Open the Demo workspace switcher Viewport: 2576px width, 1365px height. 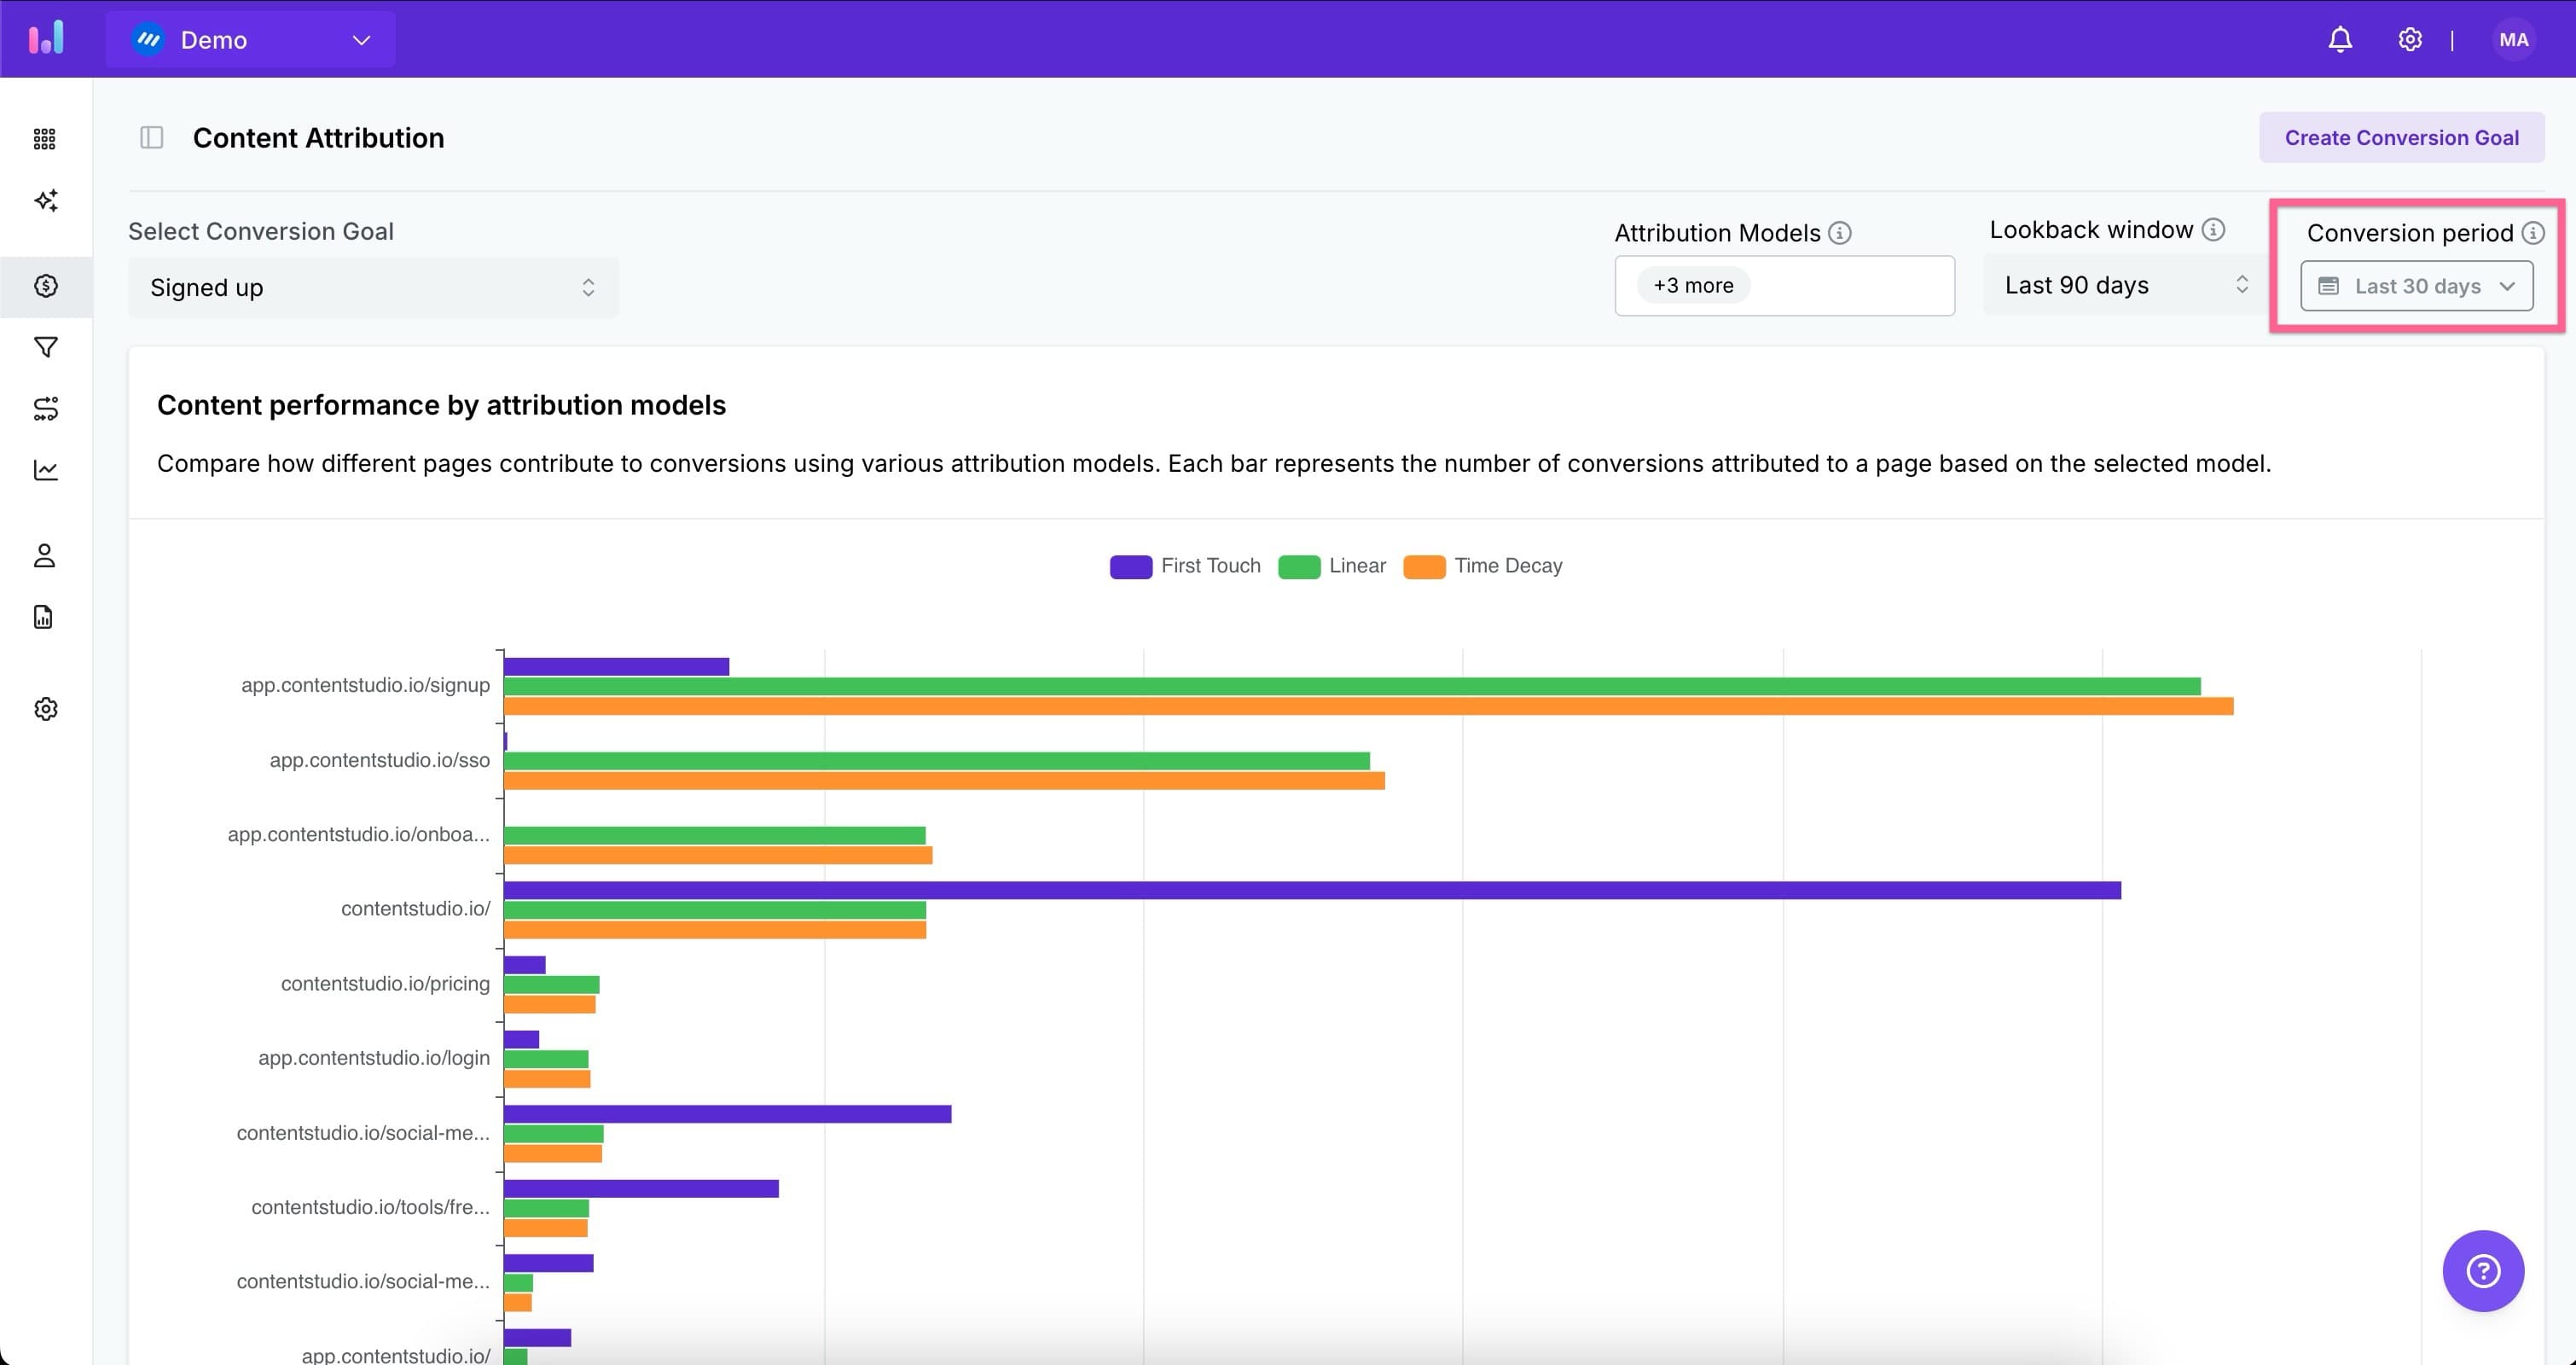[250, 40]
